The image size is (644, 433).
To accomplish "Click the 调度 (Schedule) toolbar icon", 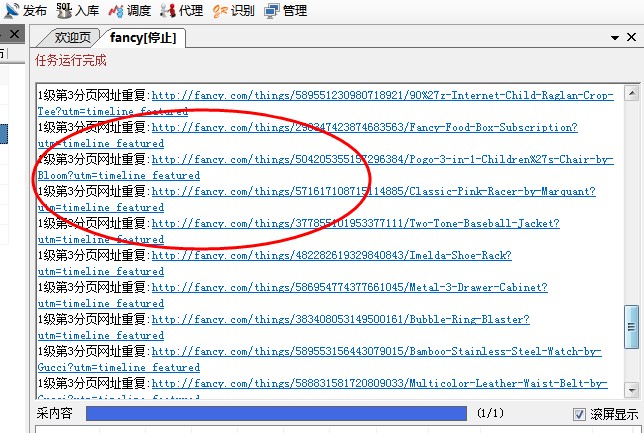I will pyautogui.click(x=130, y=11).
